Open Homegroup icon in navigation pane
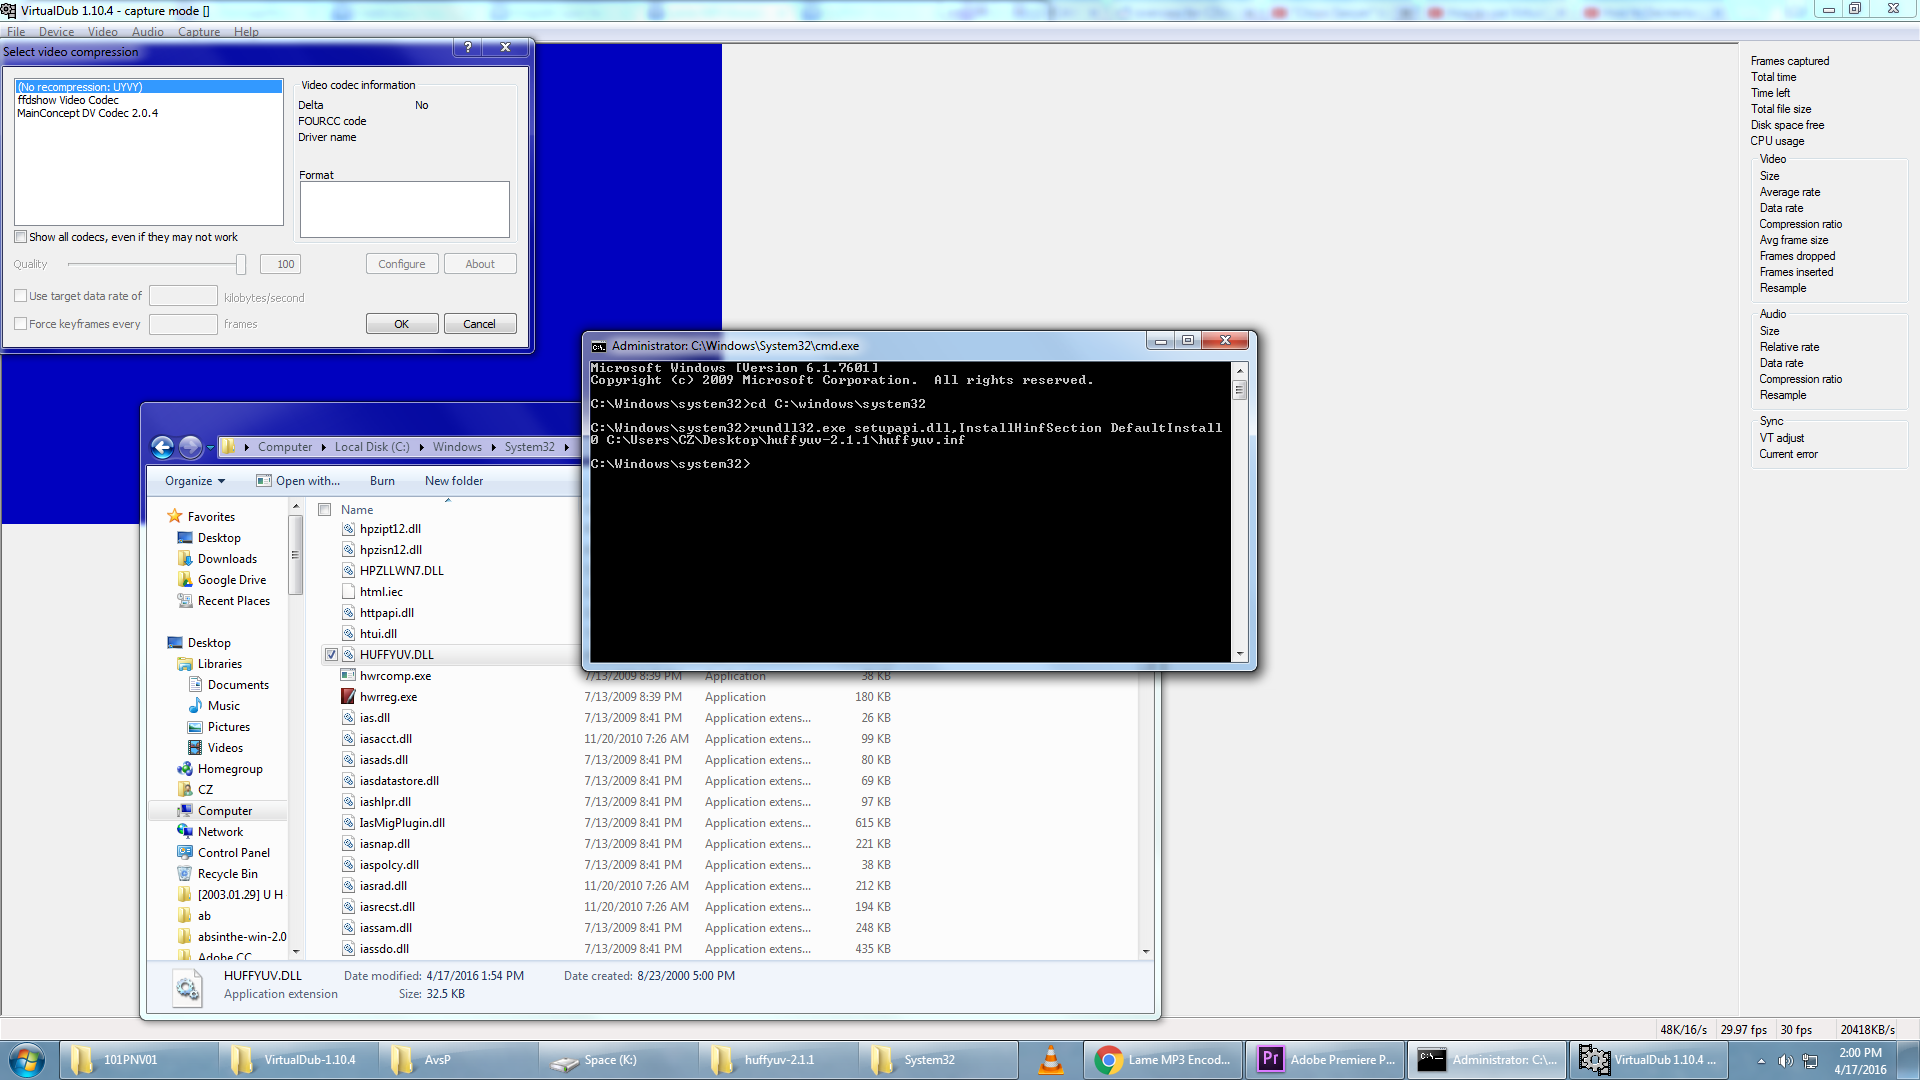1920x1080 pixels. point(185,769)
